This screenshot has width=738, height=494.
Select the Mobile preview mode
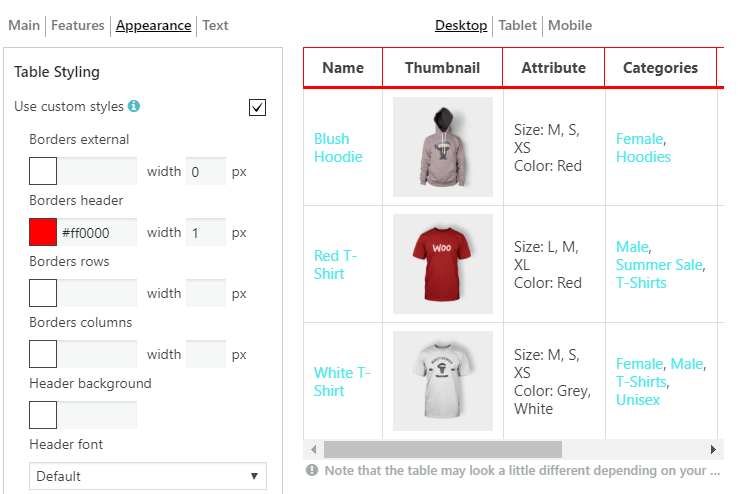pyautogui.click(x=570, y=25)
